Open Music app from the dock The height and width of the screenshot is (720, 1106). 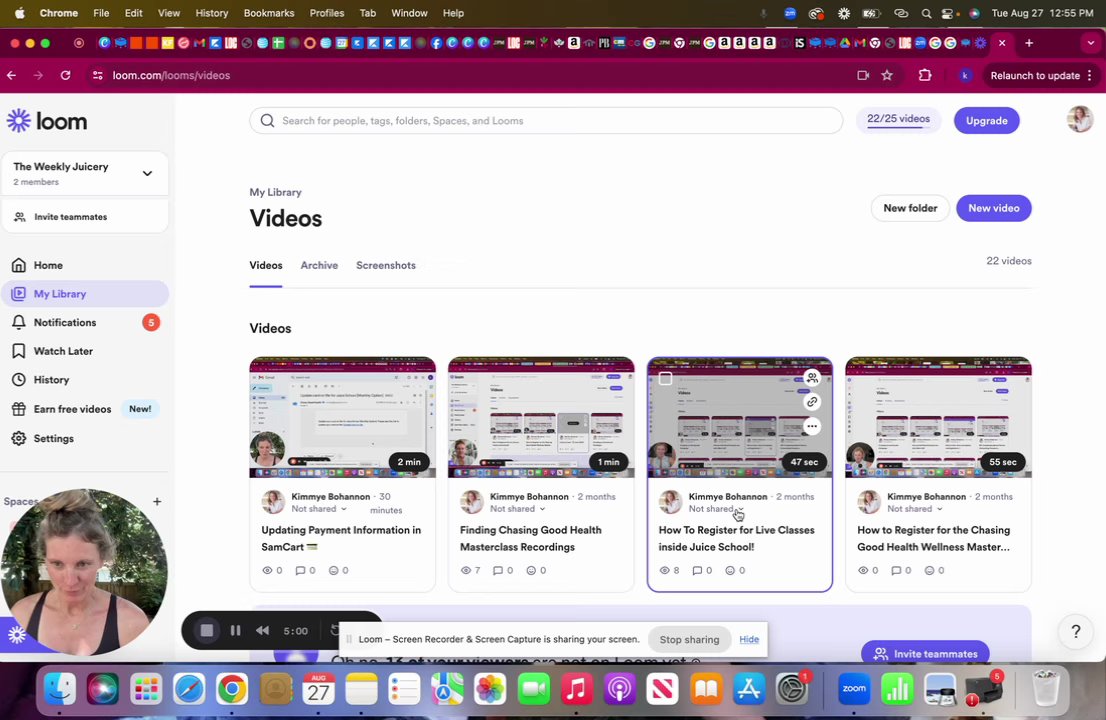pyautogui.click(x=576, y=688)
